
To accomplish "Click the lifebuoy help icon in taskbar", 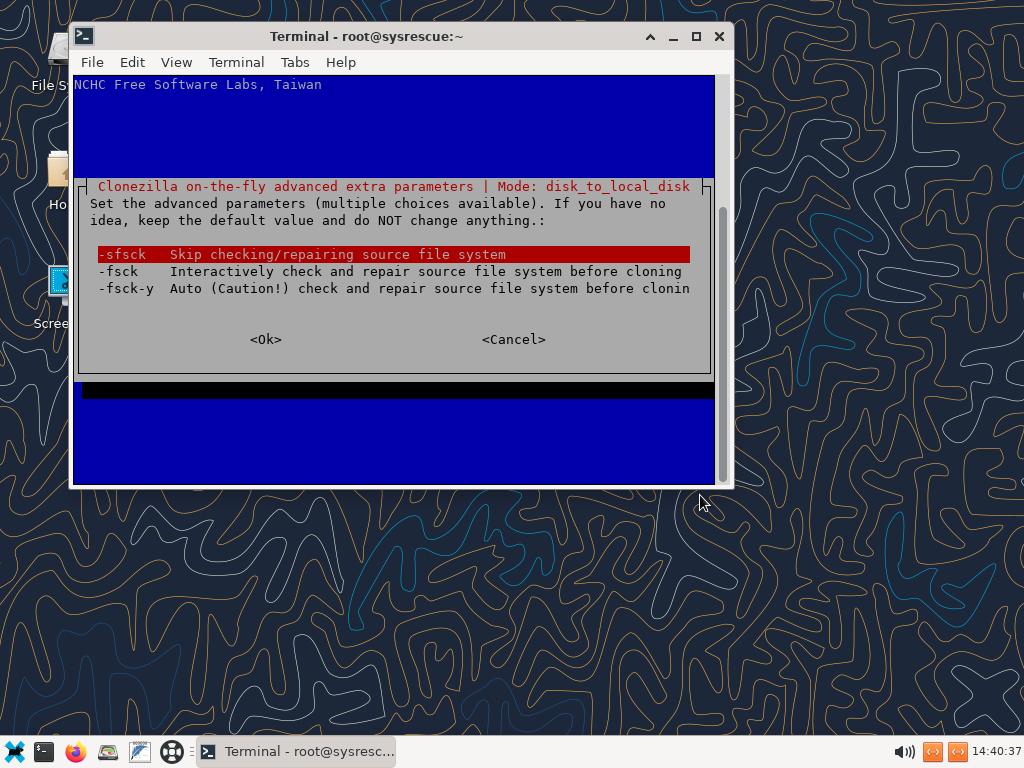I will 172,751.
